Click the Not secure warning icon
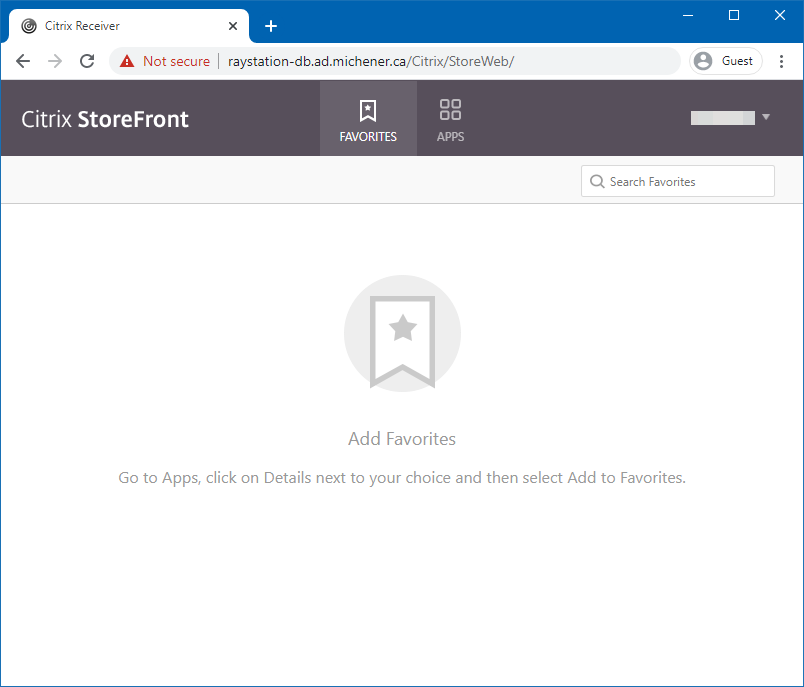Viewport: 804px width, 687px height. [x=127, y=61]
